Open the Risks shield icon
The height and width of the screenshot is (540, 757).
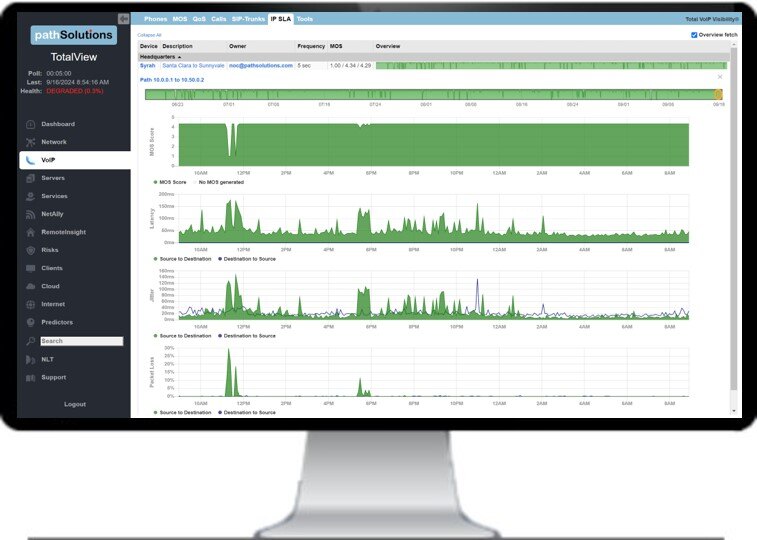pos(31,250)
